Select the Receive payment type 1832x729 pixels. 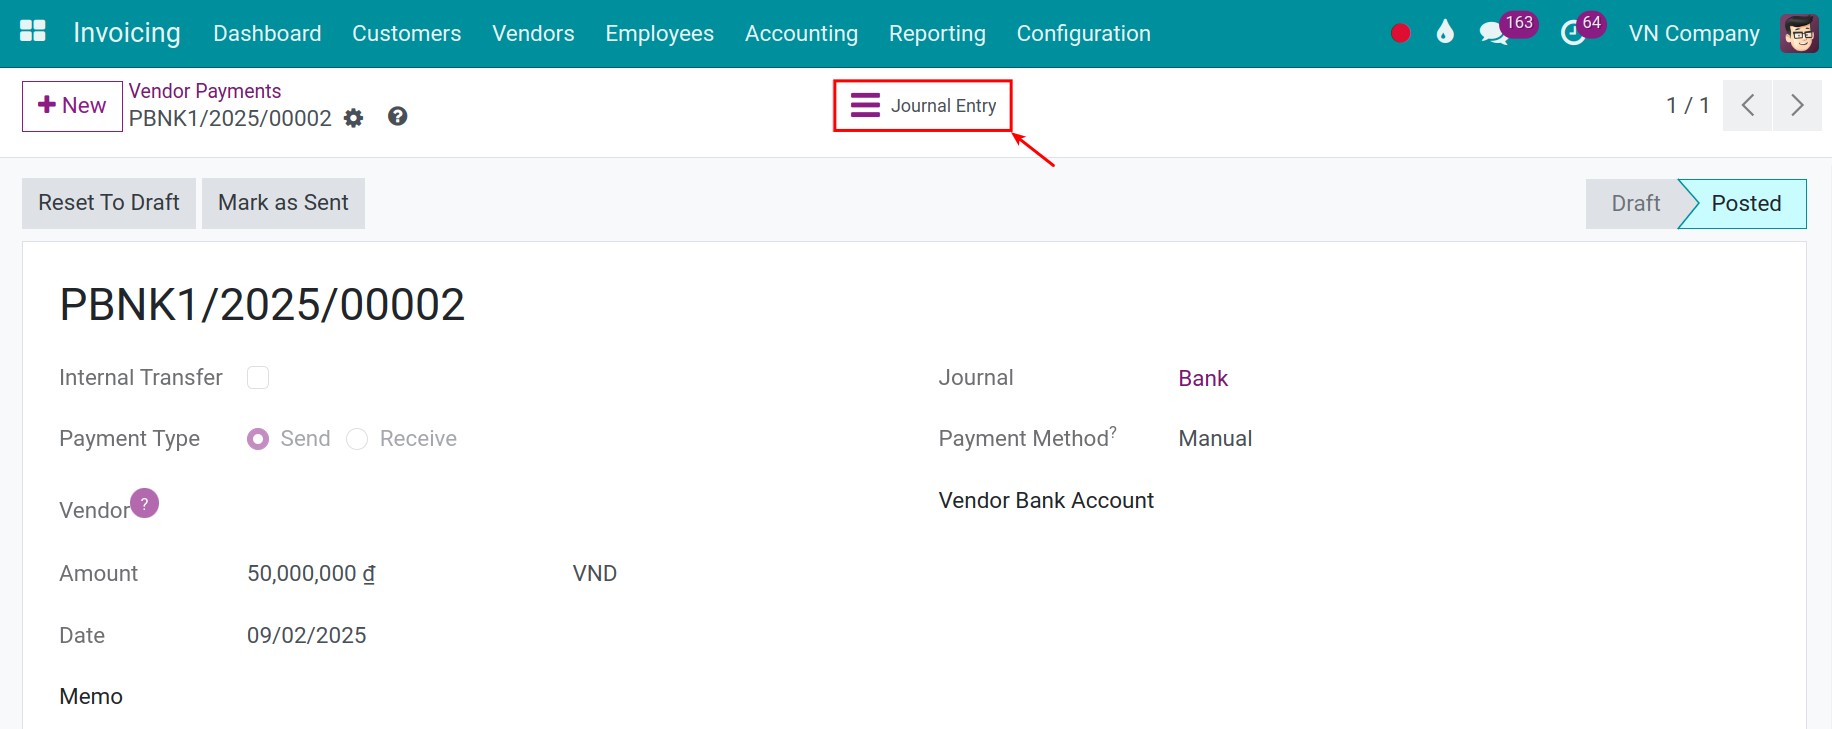357,439
